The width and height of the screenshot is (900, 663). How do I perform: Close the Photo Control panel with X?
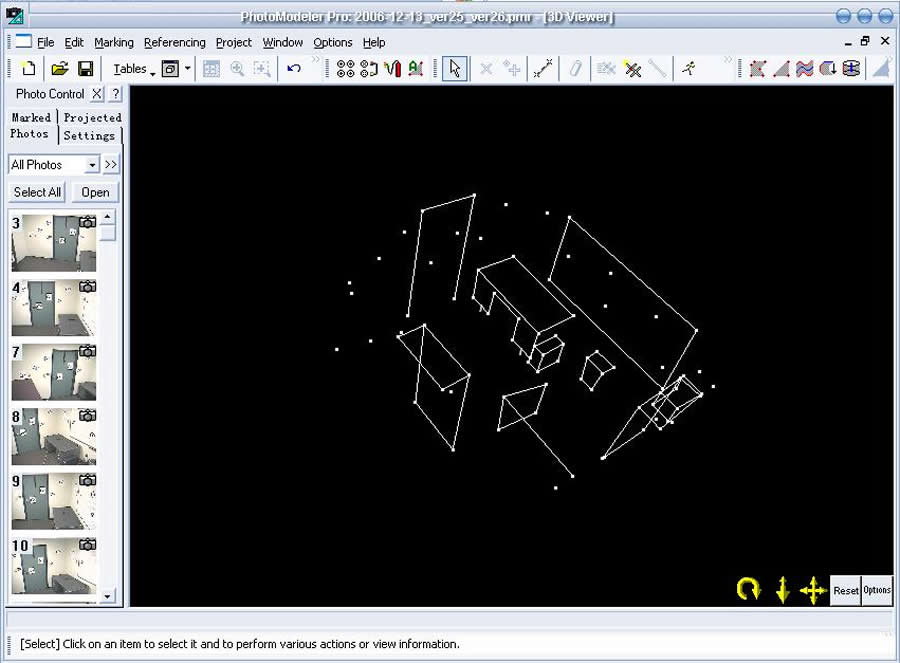pyautogui.click(x=97, y=94)
